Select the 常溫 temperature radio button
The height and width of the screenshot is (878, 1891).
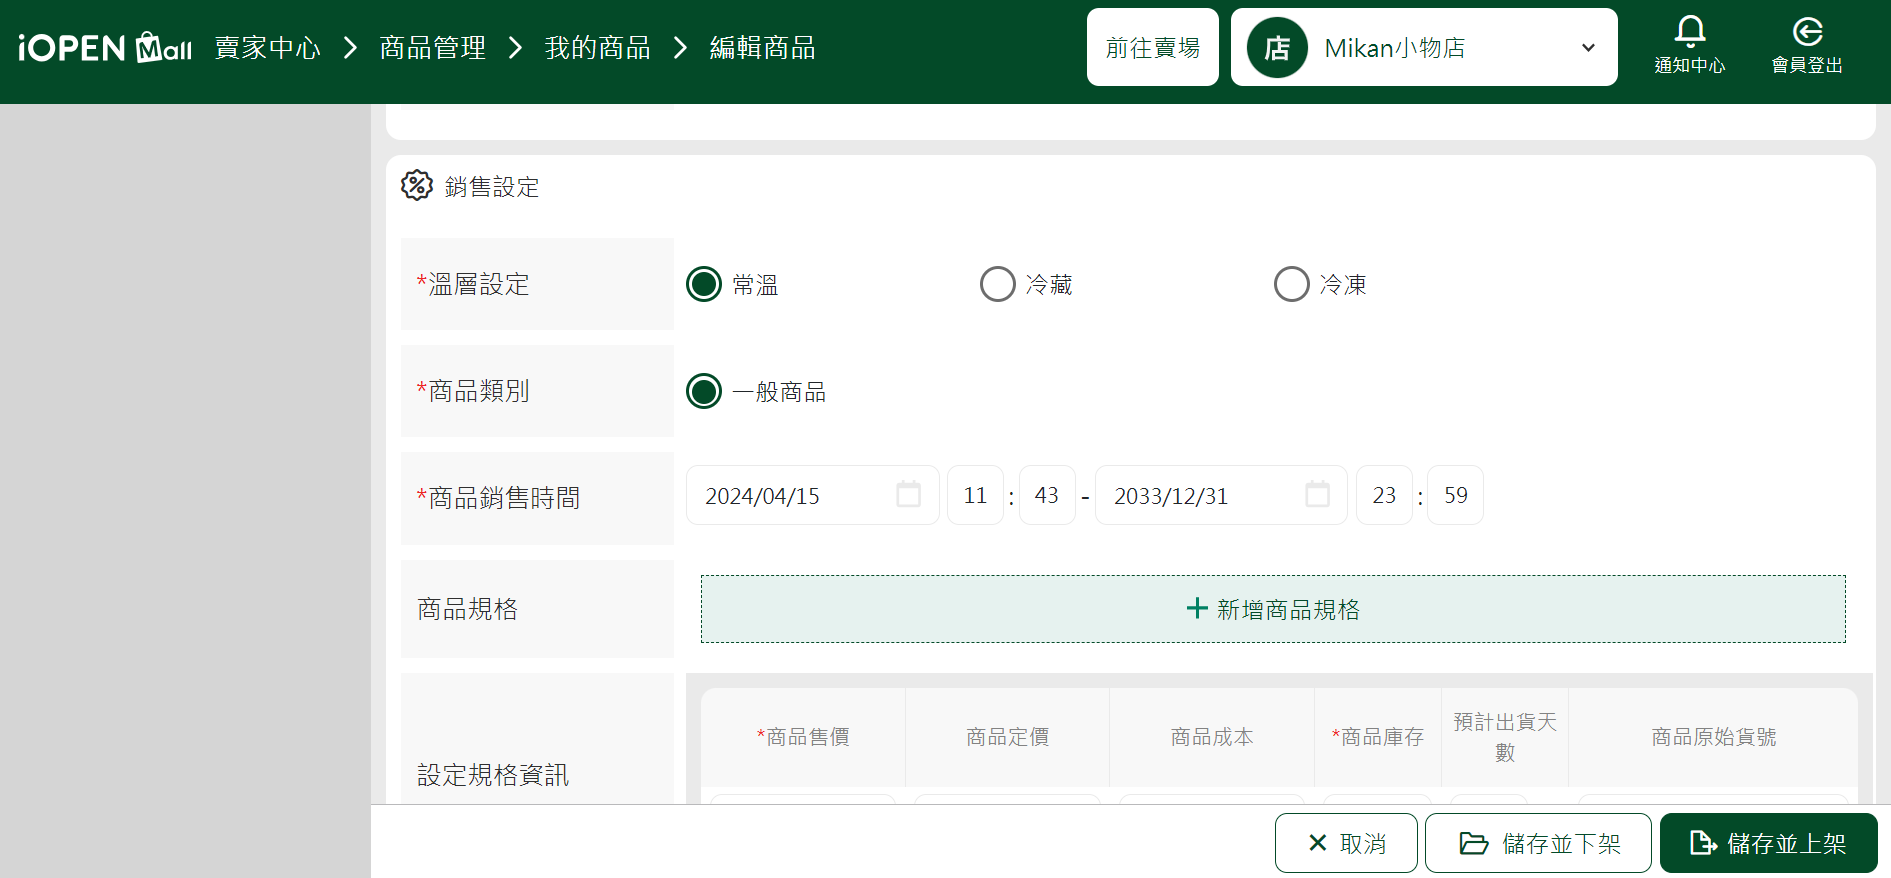pyautogui.click(x=704, y=284)
